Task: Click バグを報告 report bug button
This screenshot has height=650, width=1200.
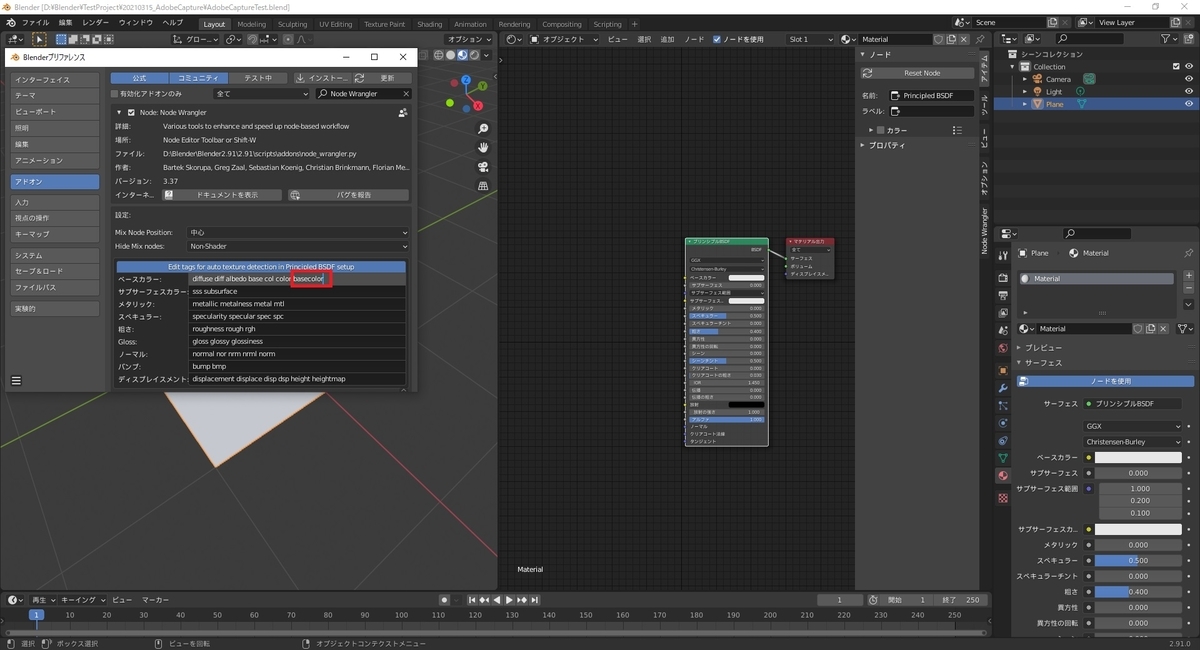Action: (348, 195)
